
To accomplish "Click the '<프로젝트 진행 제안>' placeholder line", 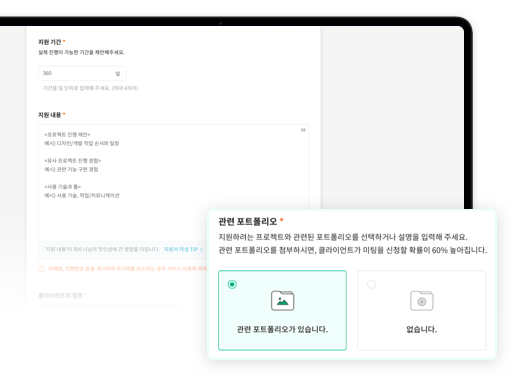I will coord(67,135).
